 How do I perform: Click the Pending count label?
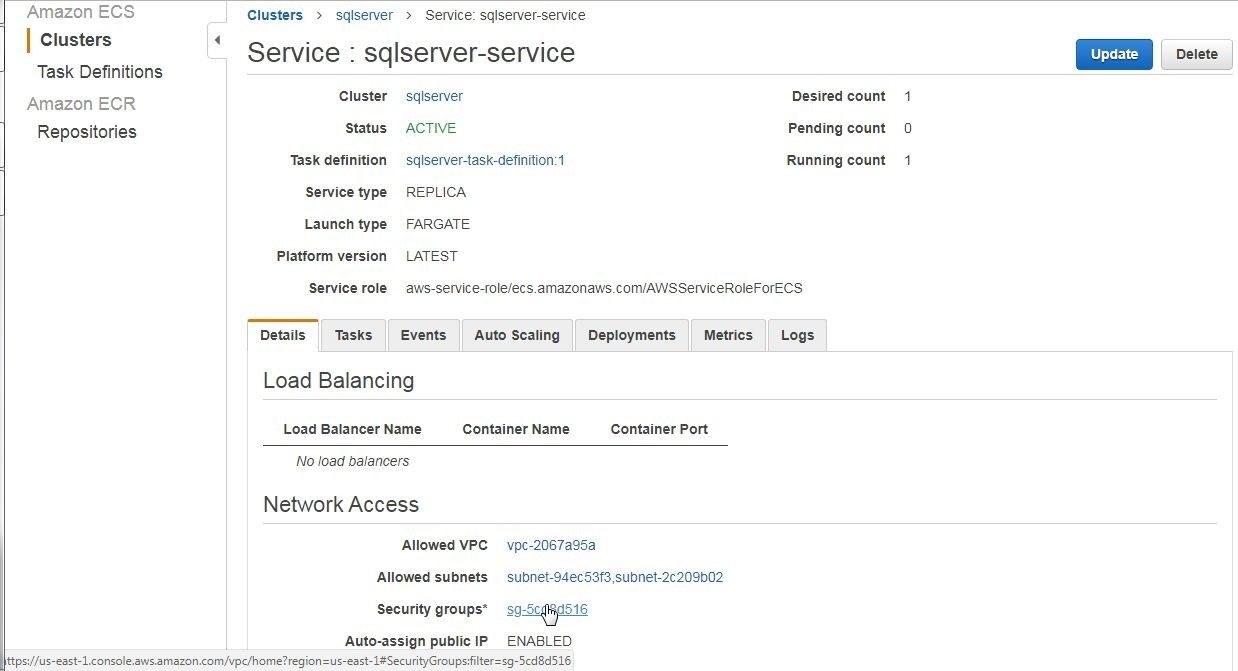[837, 128]
